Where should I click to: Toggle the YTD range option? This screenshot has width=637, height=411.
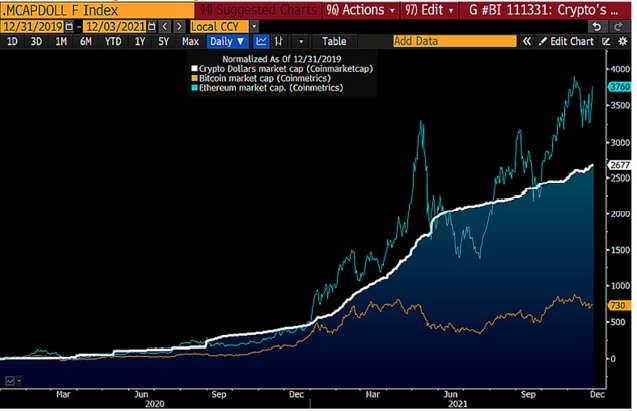(113, 41)
